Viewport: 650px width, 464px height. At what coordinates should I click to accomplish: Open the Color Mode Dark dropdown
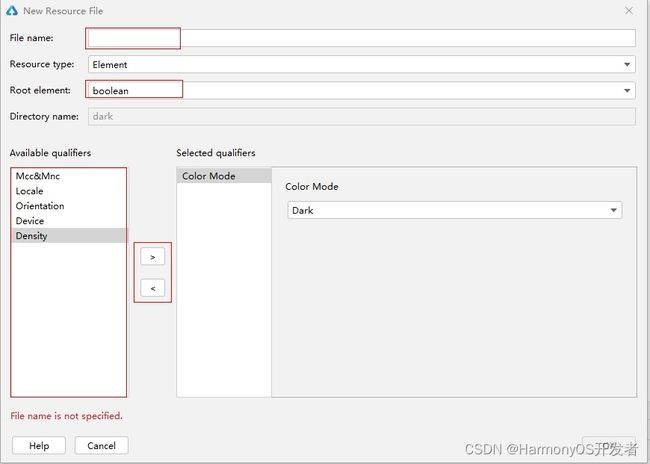(x=455, y=210)
